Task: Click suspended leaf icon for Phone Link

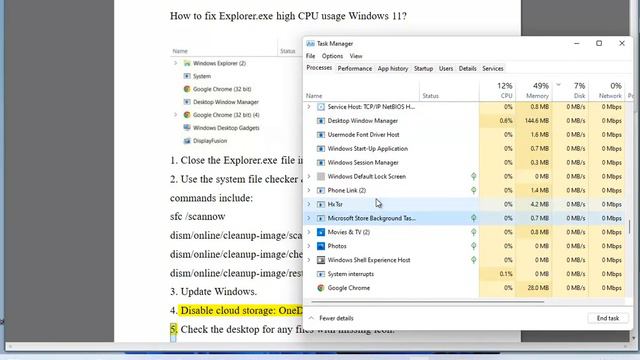Action: click(x=473, y=190)
